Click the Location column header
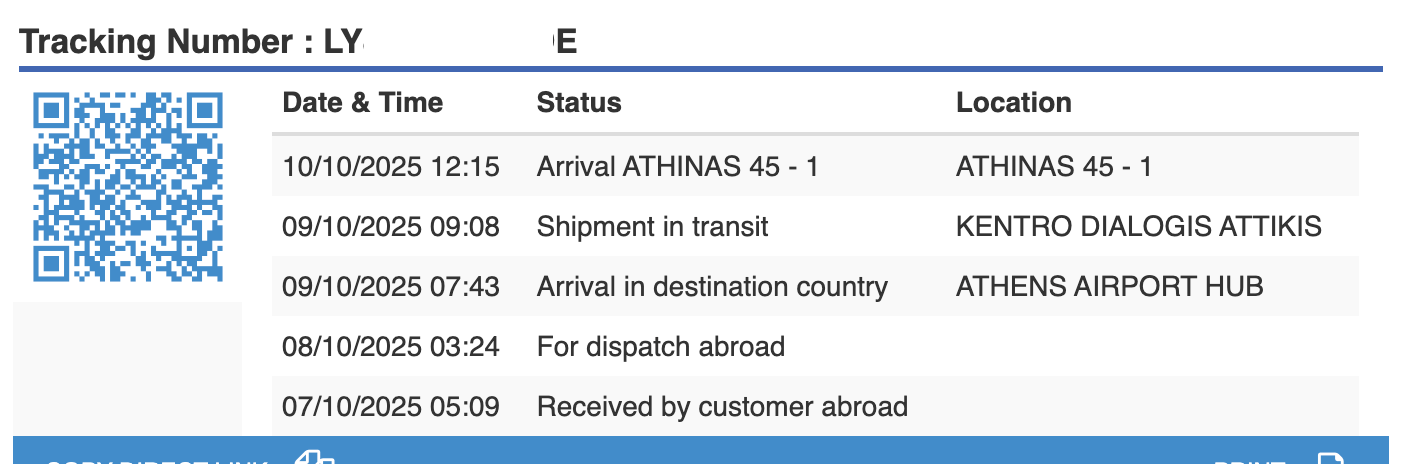This screenshot has width=1412, height=464. (1013, 103)
